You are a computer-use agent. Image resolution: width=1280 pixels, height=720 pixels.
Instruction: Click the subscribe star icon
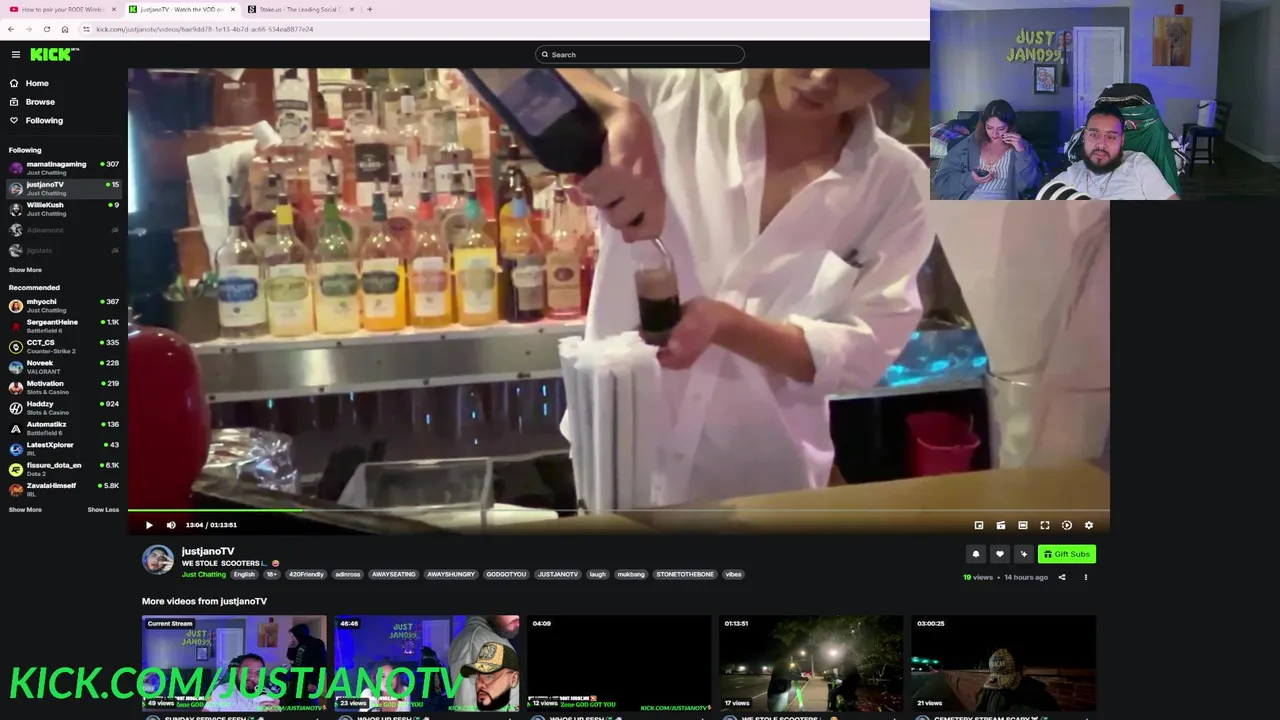point(1023,554)
